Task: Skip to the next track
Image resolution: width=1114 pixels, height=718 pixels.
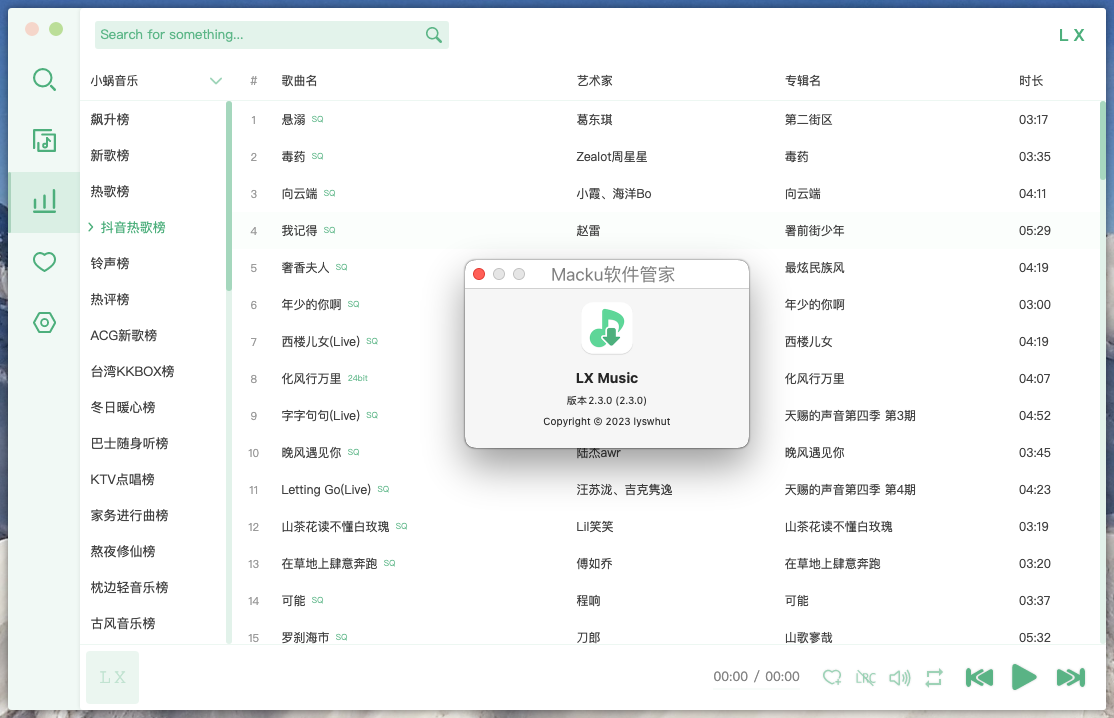Action: coord(1071,678)
